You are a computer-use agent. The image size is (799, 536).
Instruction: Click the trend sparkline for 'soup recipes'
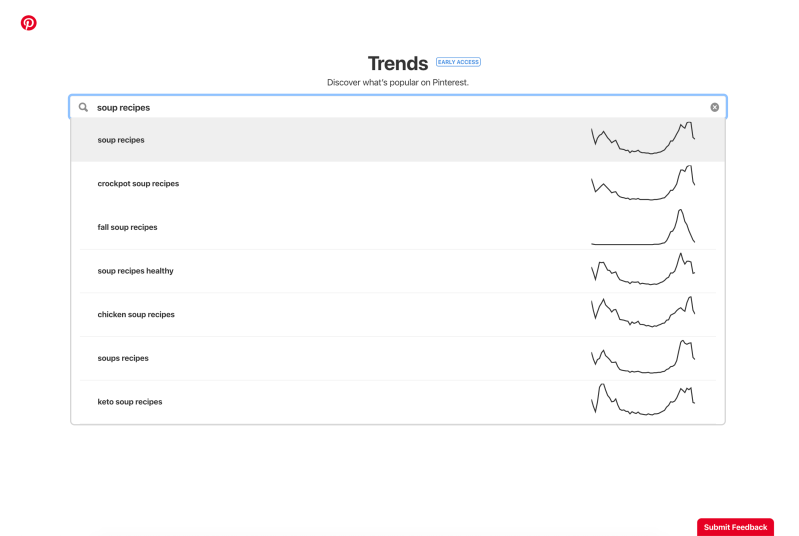pos(643,138)
